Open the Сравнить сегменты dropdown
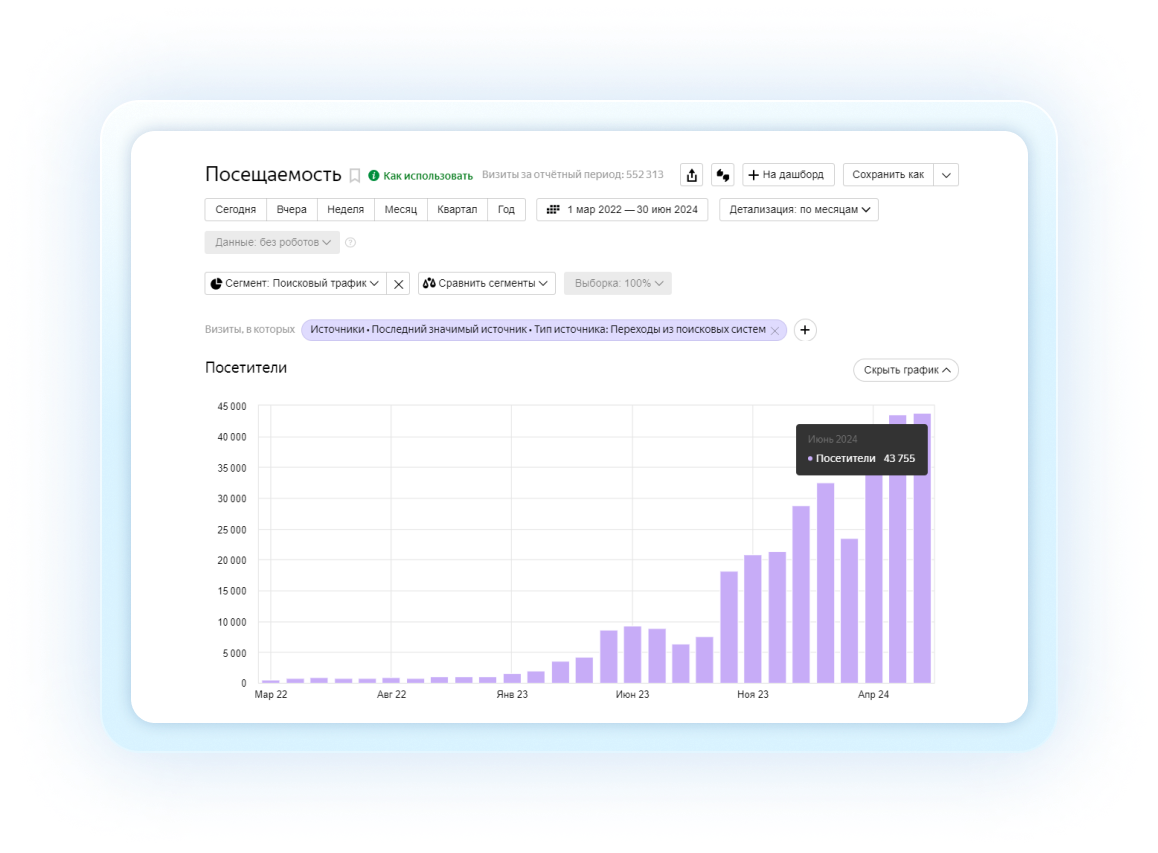This screenshot has width=1158, height=853. coord(487,284)
